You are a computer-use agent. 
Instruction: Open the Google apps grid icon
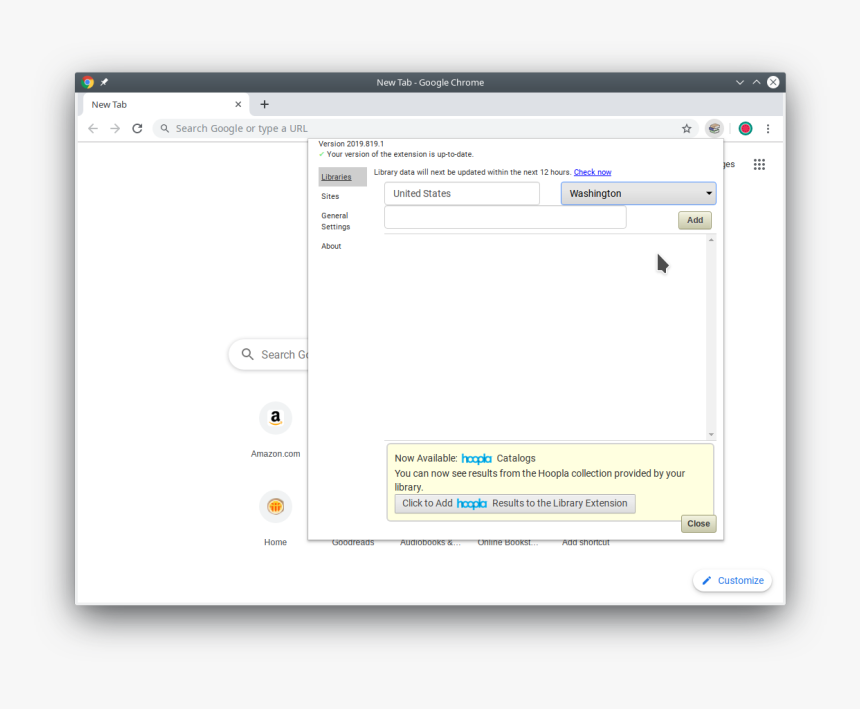[759, 164]
